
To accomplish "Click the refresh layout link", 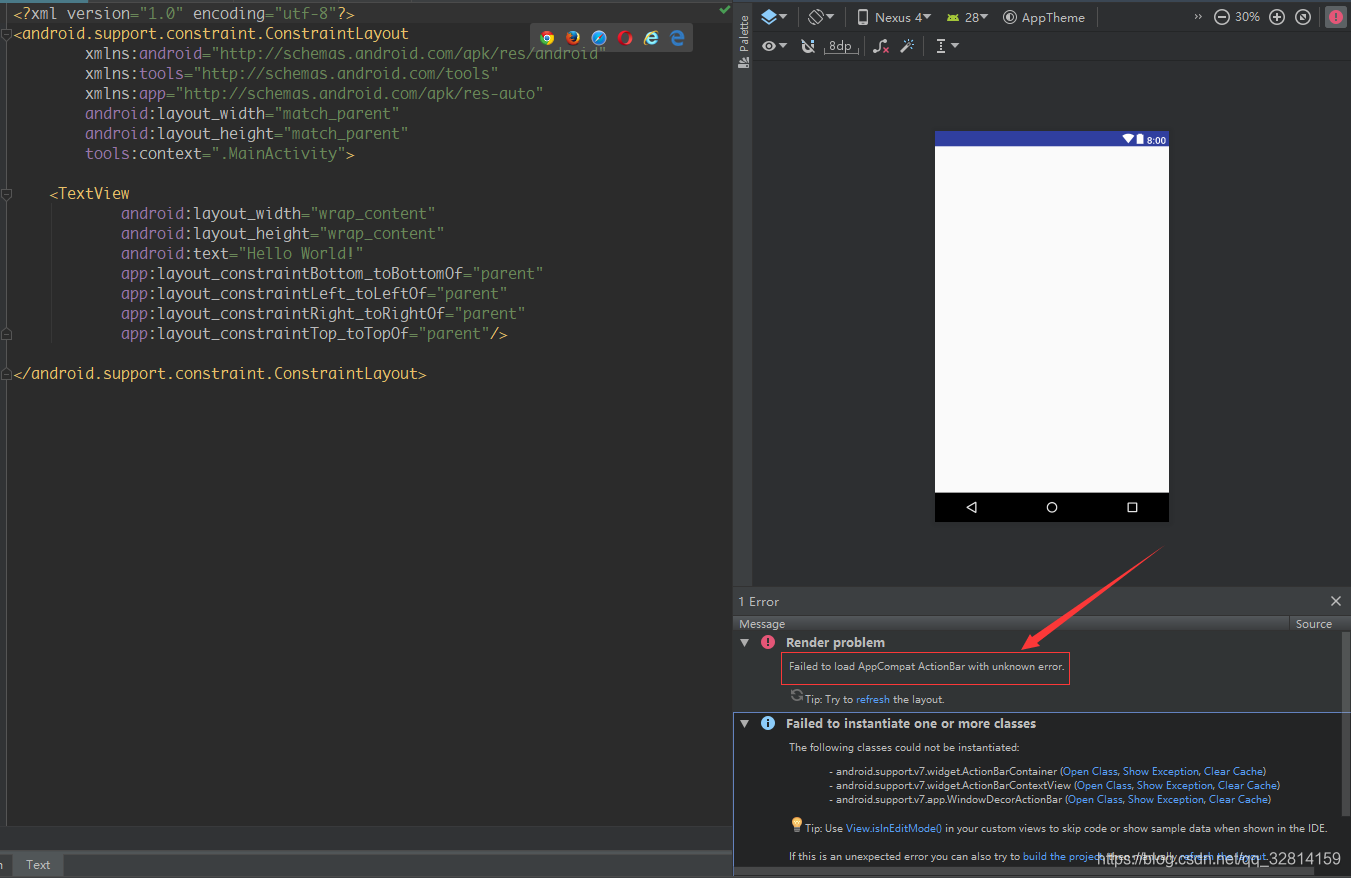I will tap(873, 699).
